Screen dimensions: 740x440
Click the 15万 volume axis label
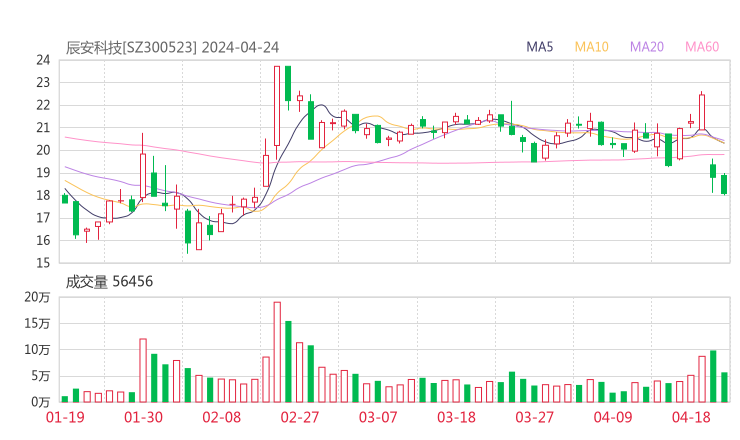coord(37,323)
